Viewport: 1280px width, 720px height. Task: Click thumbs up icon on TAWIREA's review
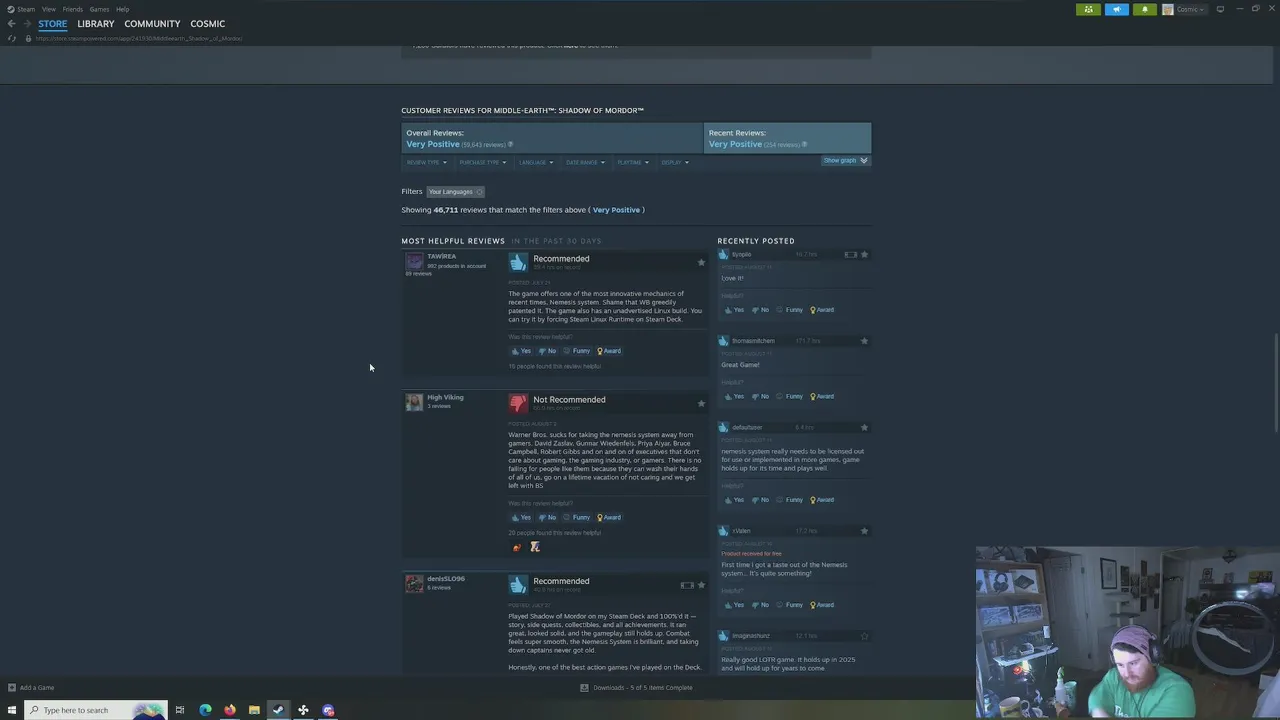518,262
